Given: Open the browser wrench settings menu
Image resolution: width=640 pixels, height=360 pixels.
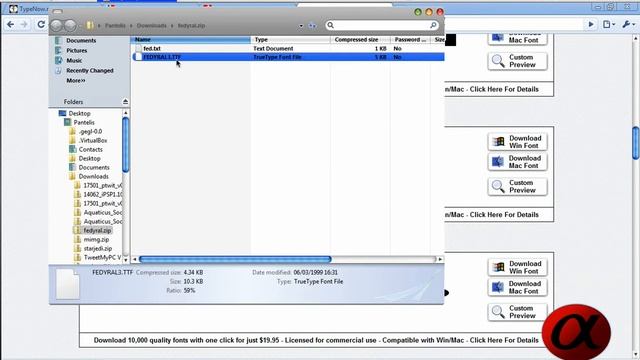Looking at the screenshot, I should 628,24.
